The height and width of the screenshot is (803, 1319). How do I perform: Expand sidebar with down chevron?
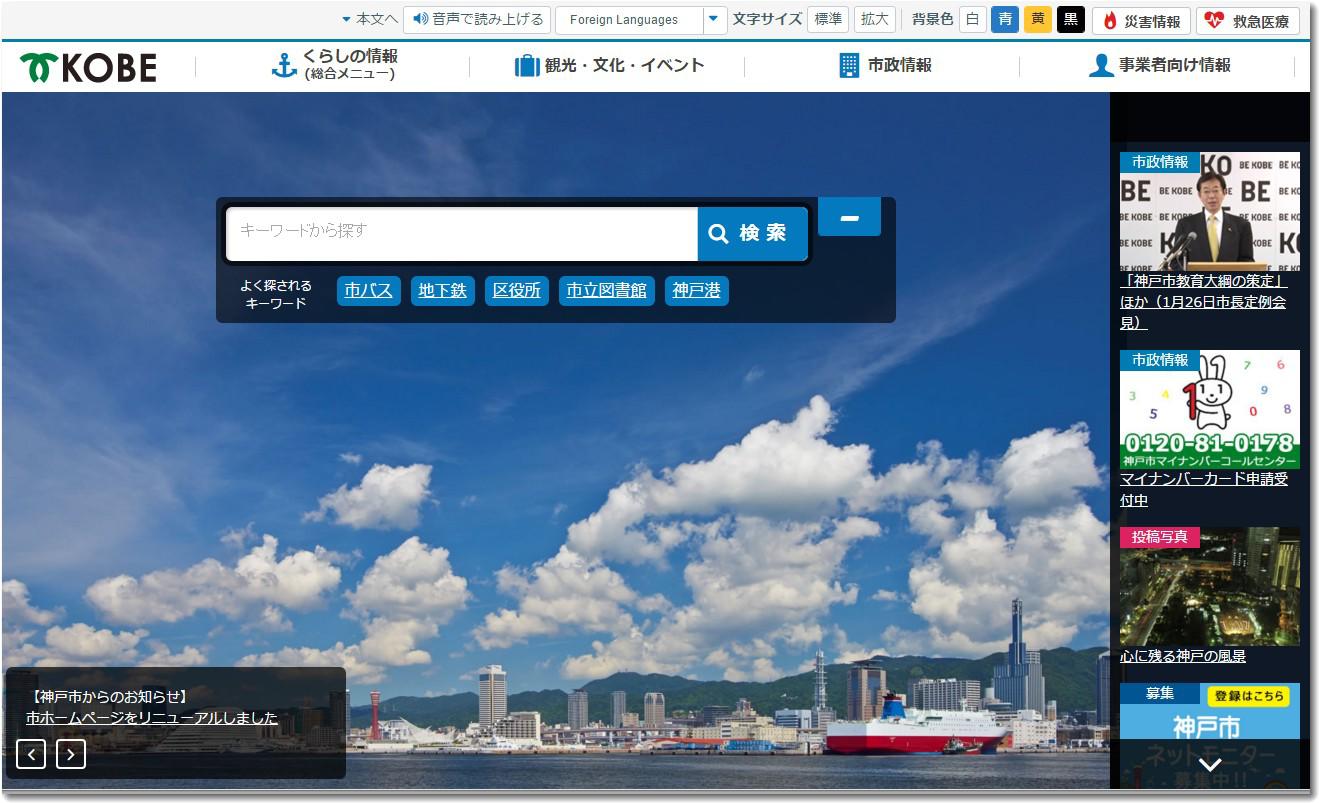pyautogui.click(x=1210, y=765)
